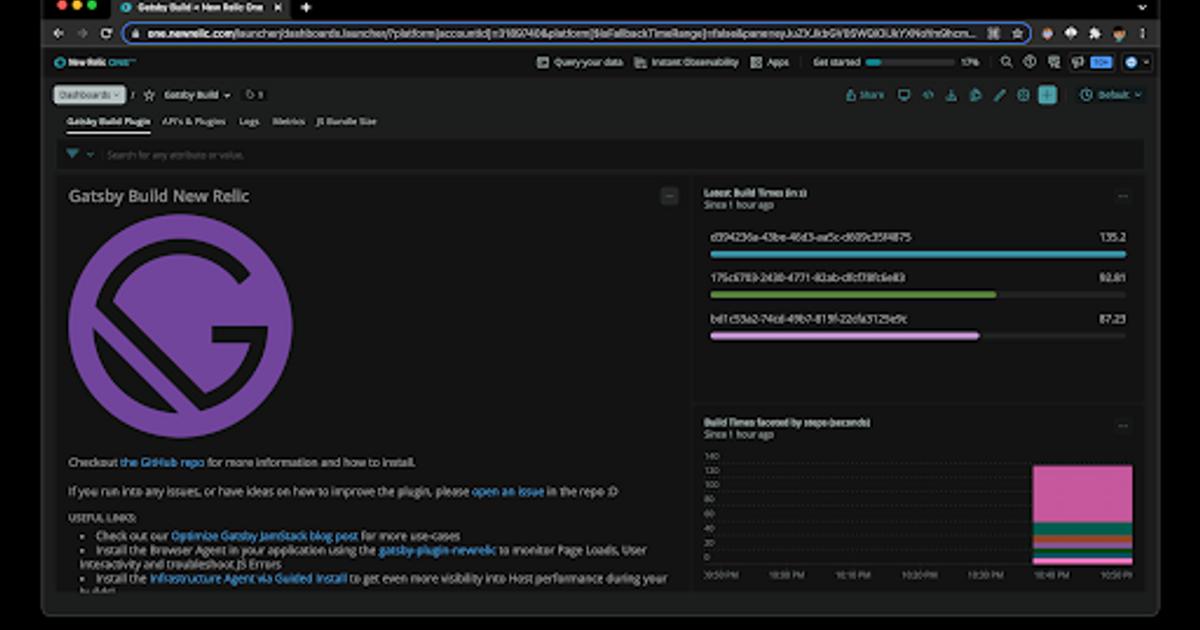Image resolution: width=1200 pixels, height=630 pixels.
Task: Open the grid layout settings icon
Action: point(1022,95)
